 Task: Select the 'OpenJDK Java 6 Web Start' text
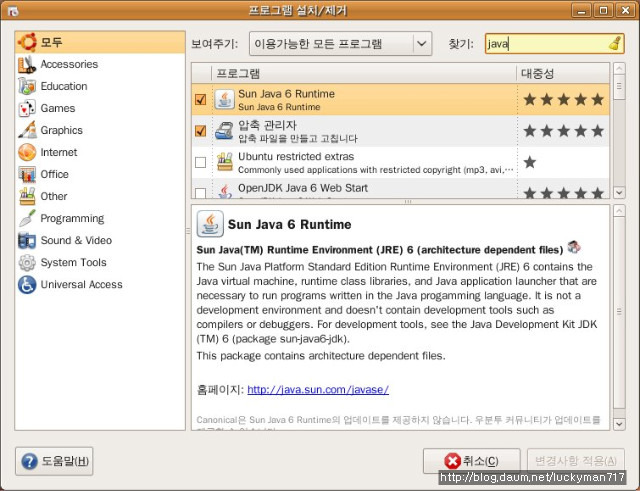[x=303, y=188]
